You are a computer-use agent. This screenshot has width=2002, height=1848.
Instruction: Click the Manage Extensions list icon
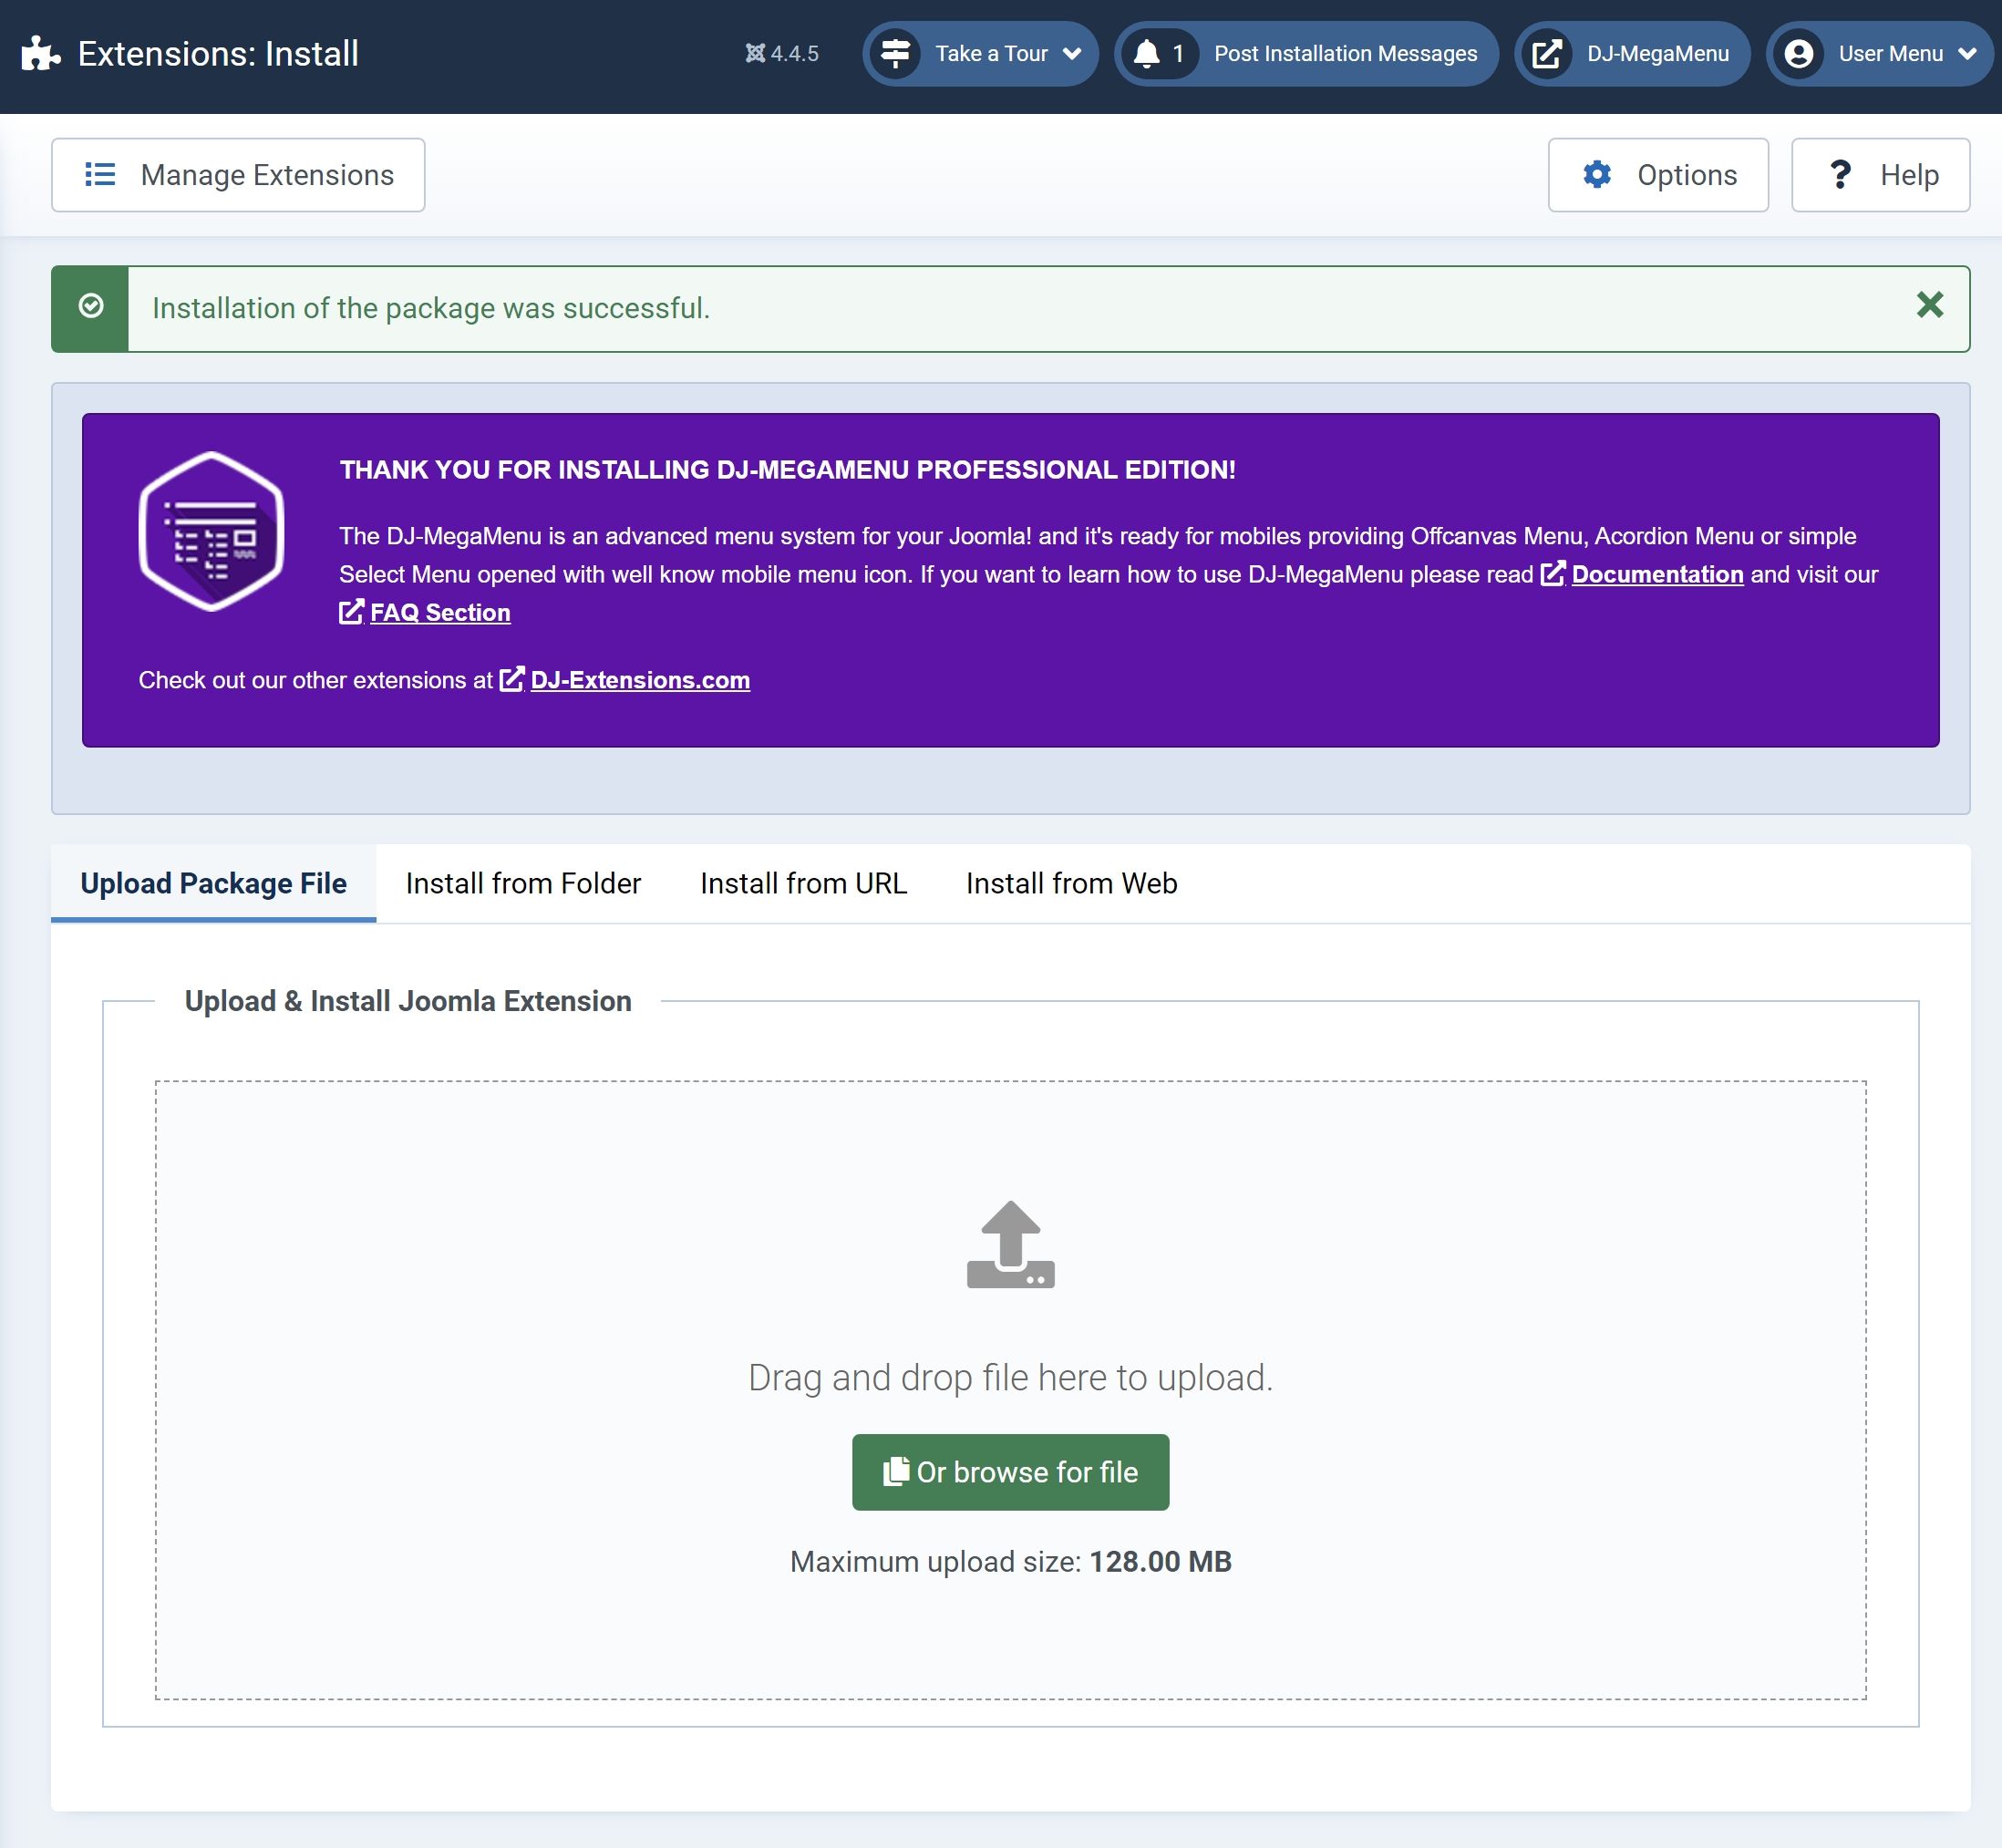pyautogui.click(x=99, y=174)
